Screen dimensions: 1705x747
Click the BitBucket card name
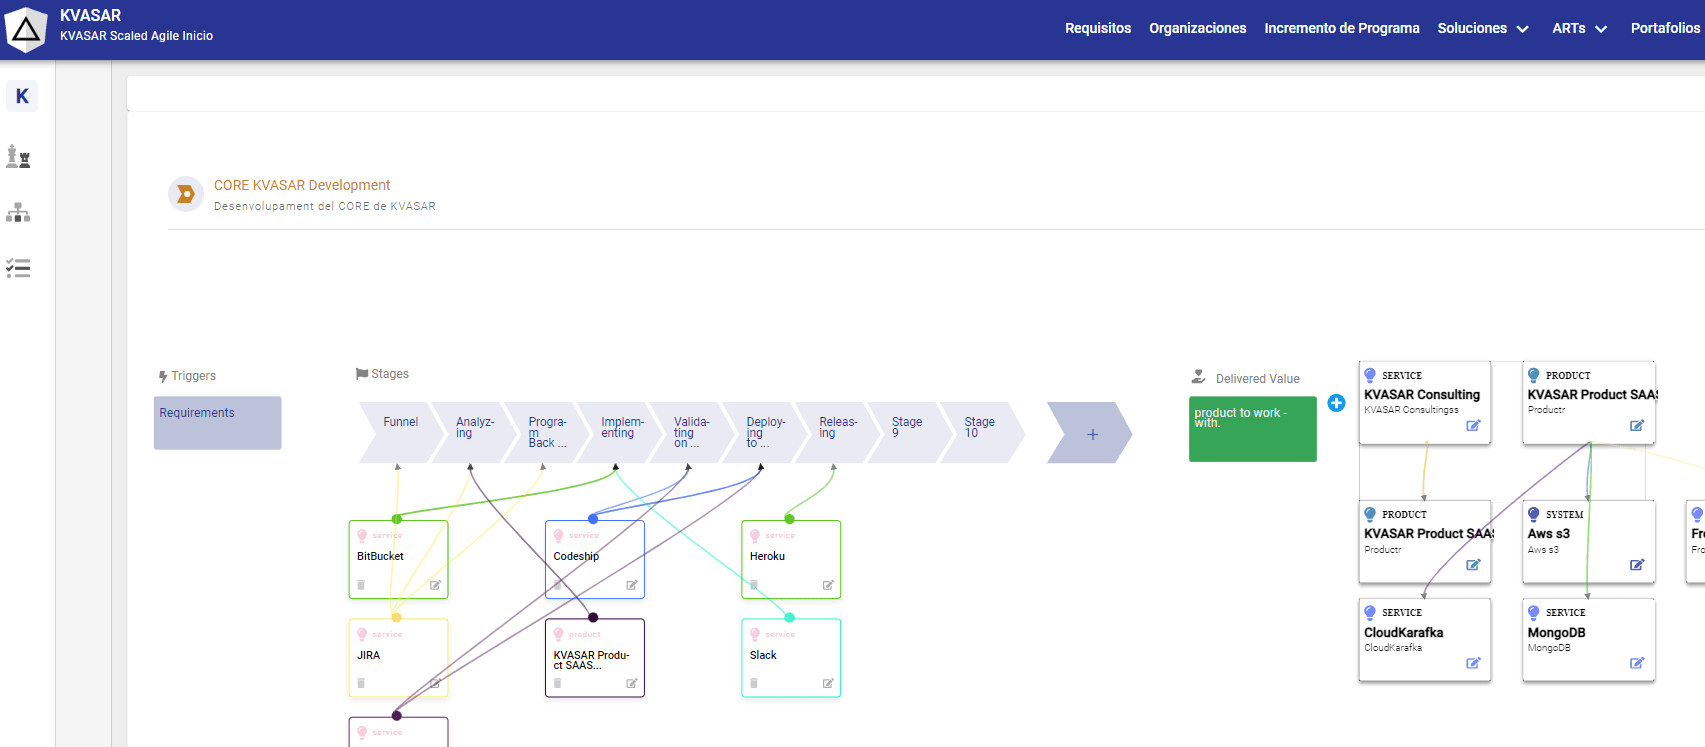tap(380, 556)
